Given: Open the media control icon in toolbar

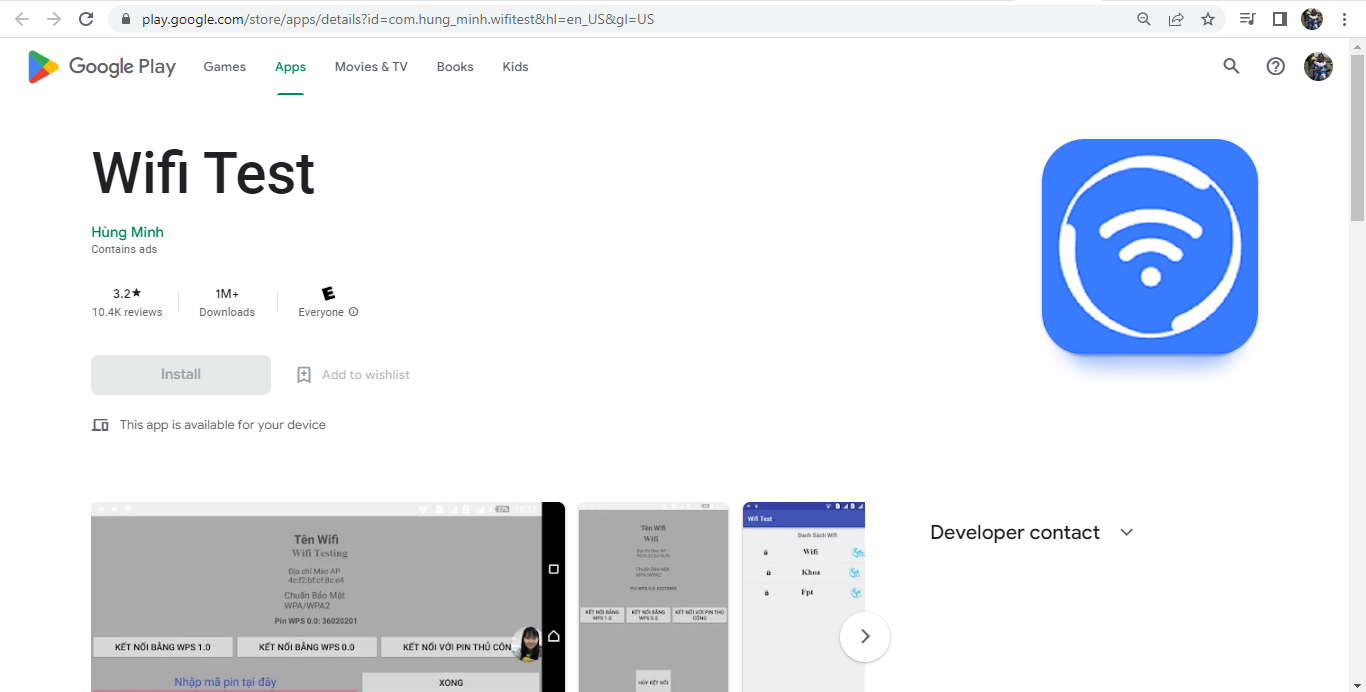Looking at the screenshot, I should point(1247,19).
